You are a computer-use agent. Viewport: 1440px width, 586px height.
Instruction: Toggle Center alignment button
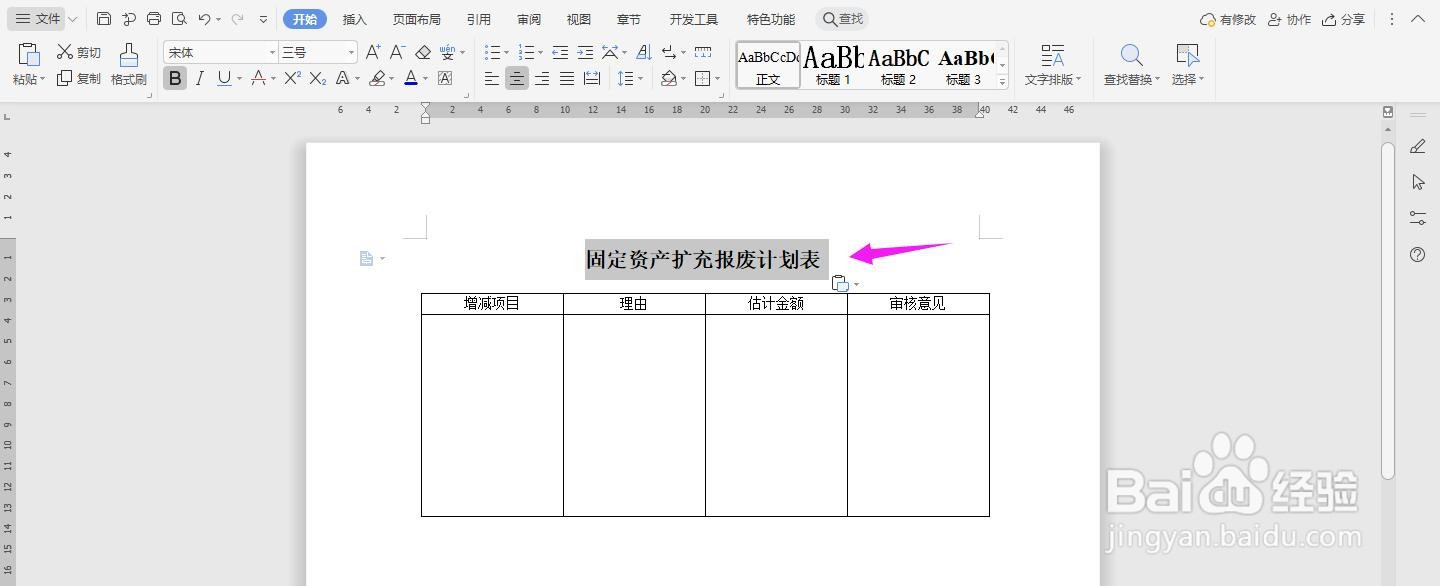pyautogui.click(x=517, y=78)
